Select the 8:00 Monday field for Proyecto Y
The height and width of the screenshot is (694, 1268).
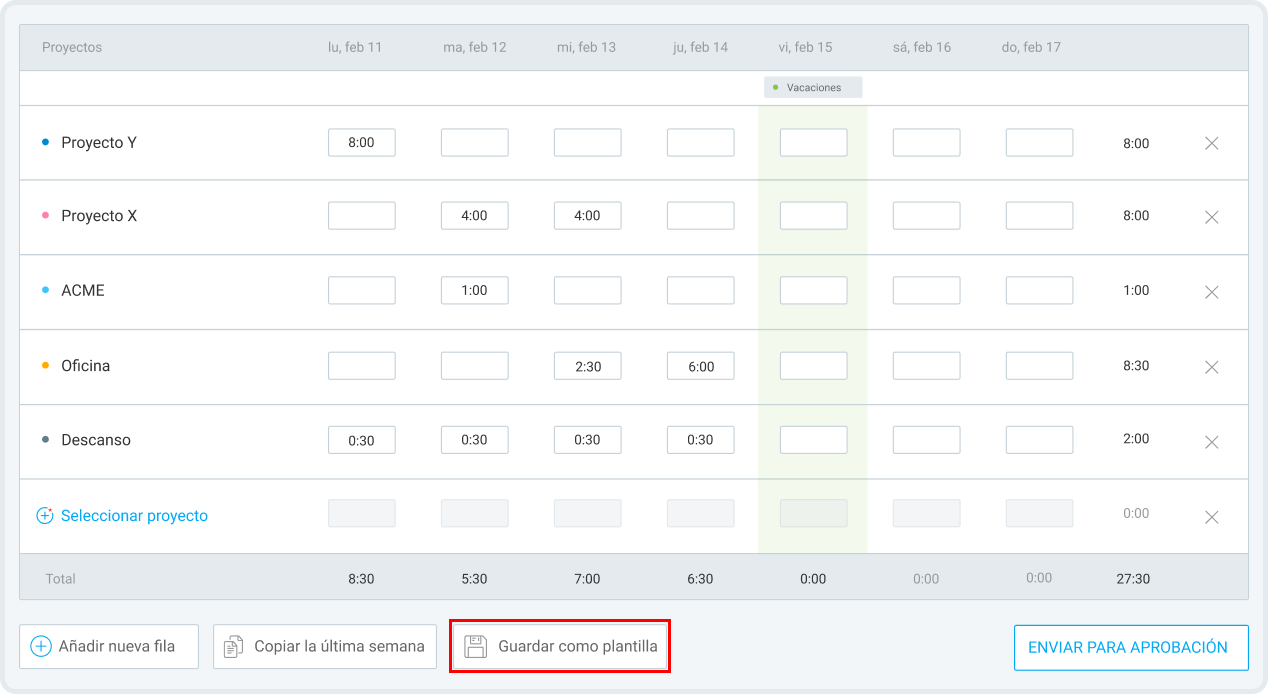click(361, 142)
